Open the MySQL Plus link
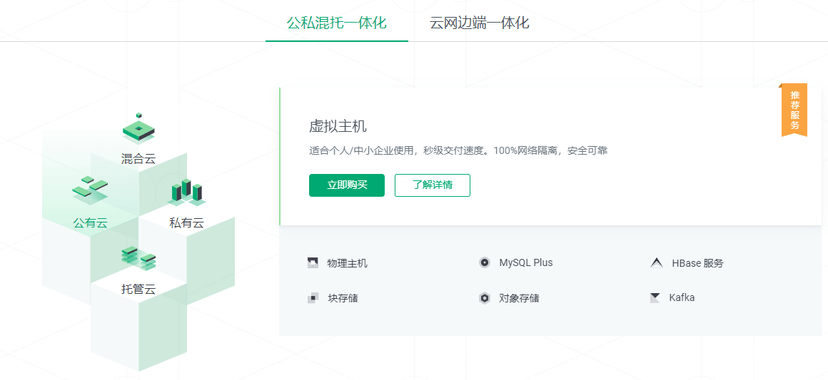This screenshot has height=380, width=828. coord(526,263)
